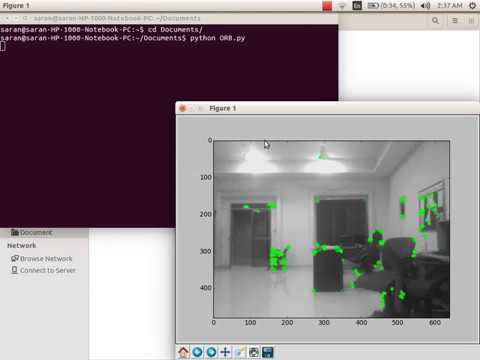This screenshot has width=480, height=360.
Task: Switch Files window to grid view
Action: click(471, 21)
